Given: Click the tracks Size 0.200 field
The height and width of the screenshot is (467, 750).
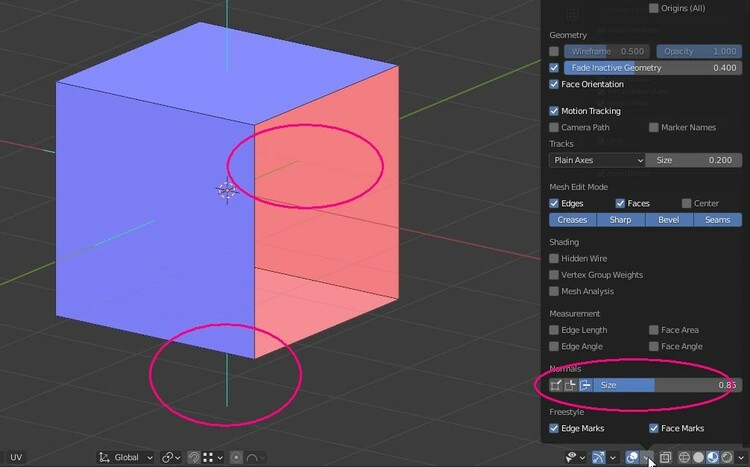Looking at the screenshot, I should pos(693,160).
